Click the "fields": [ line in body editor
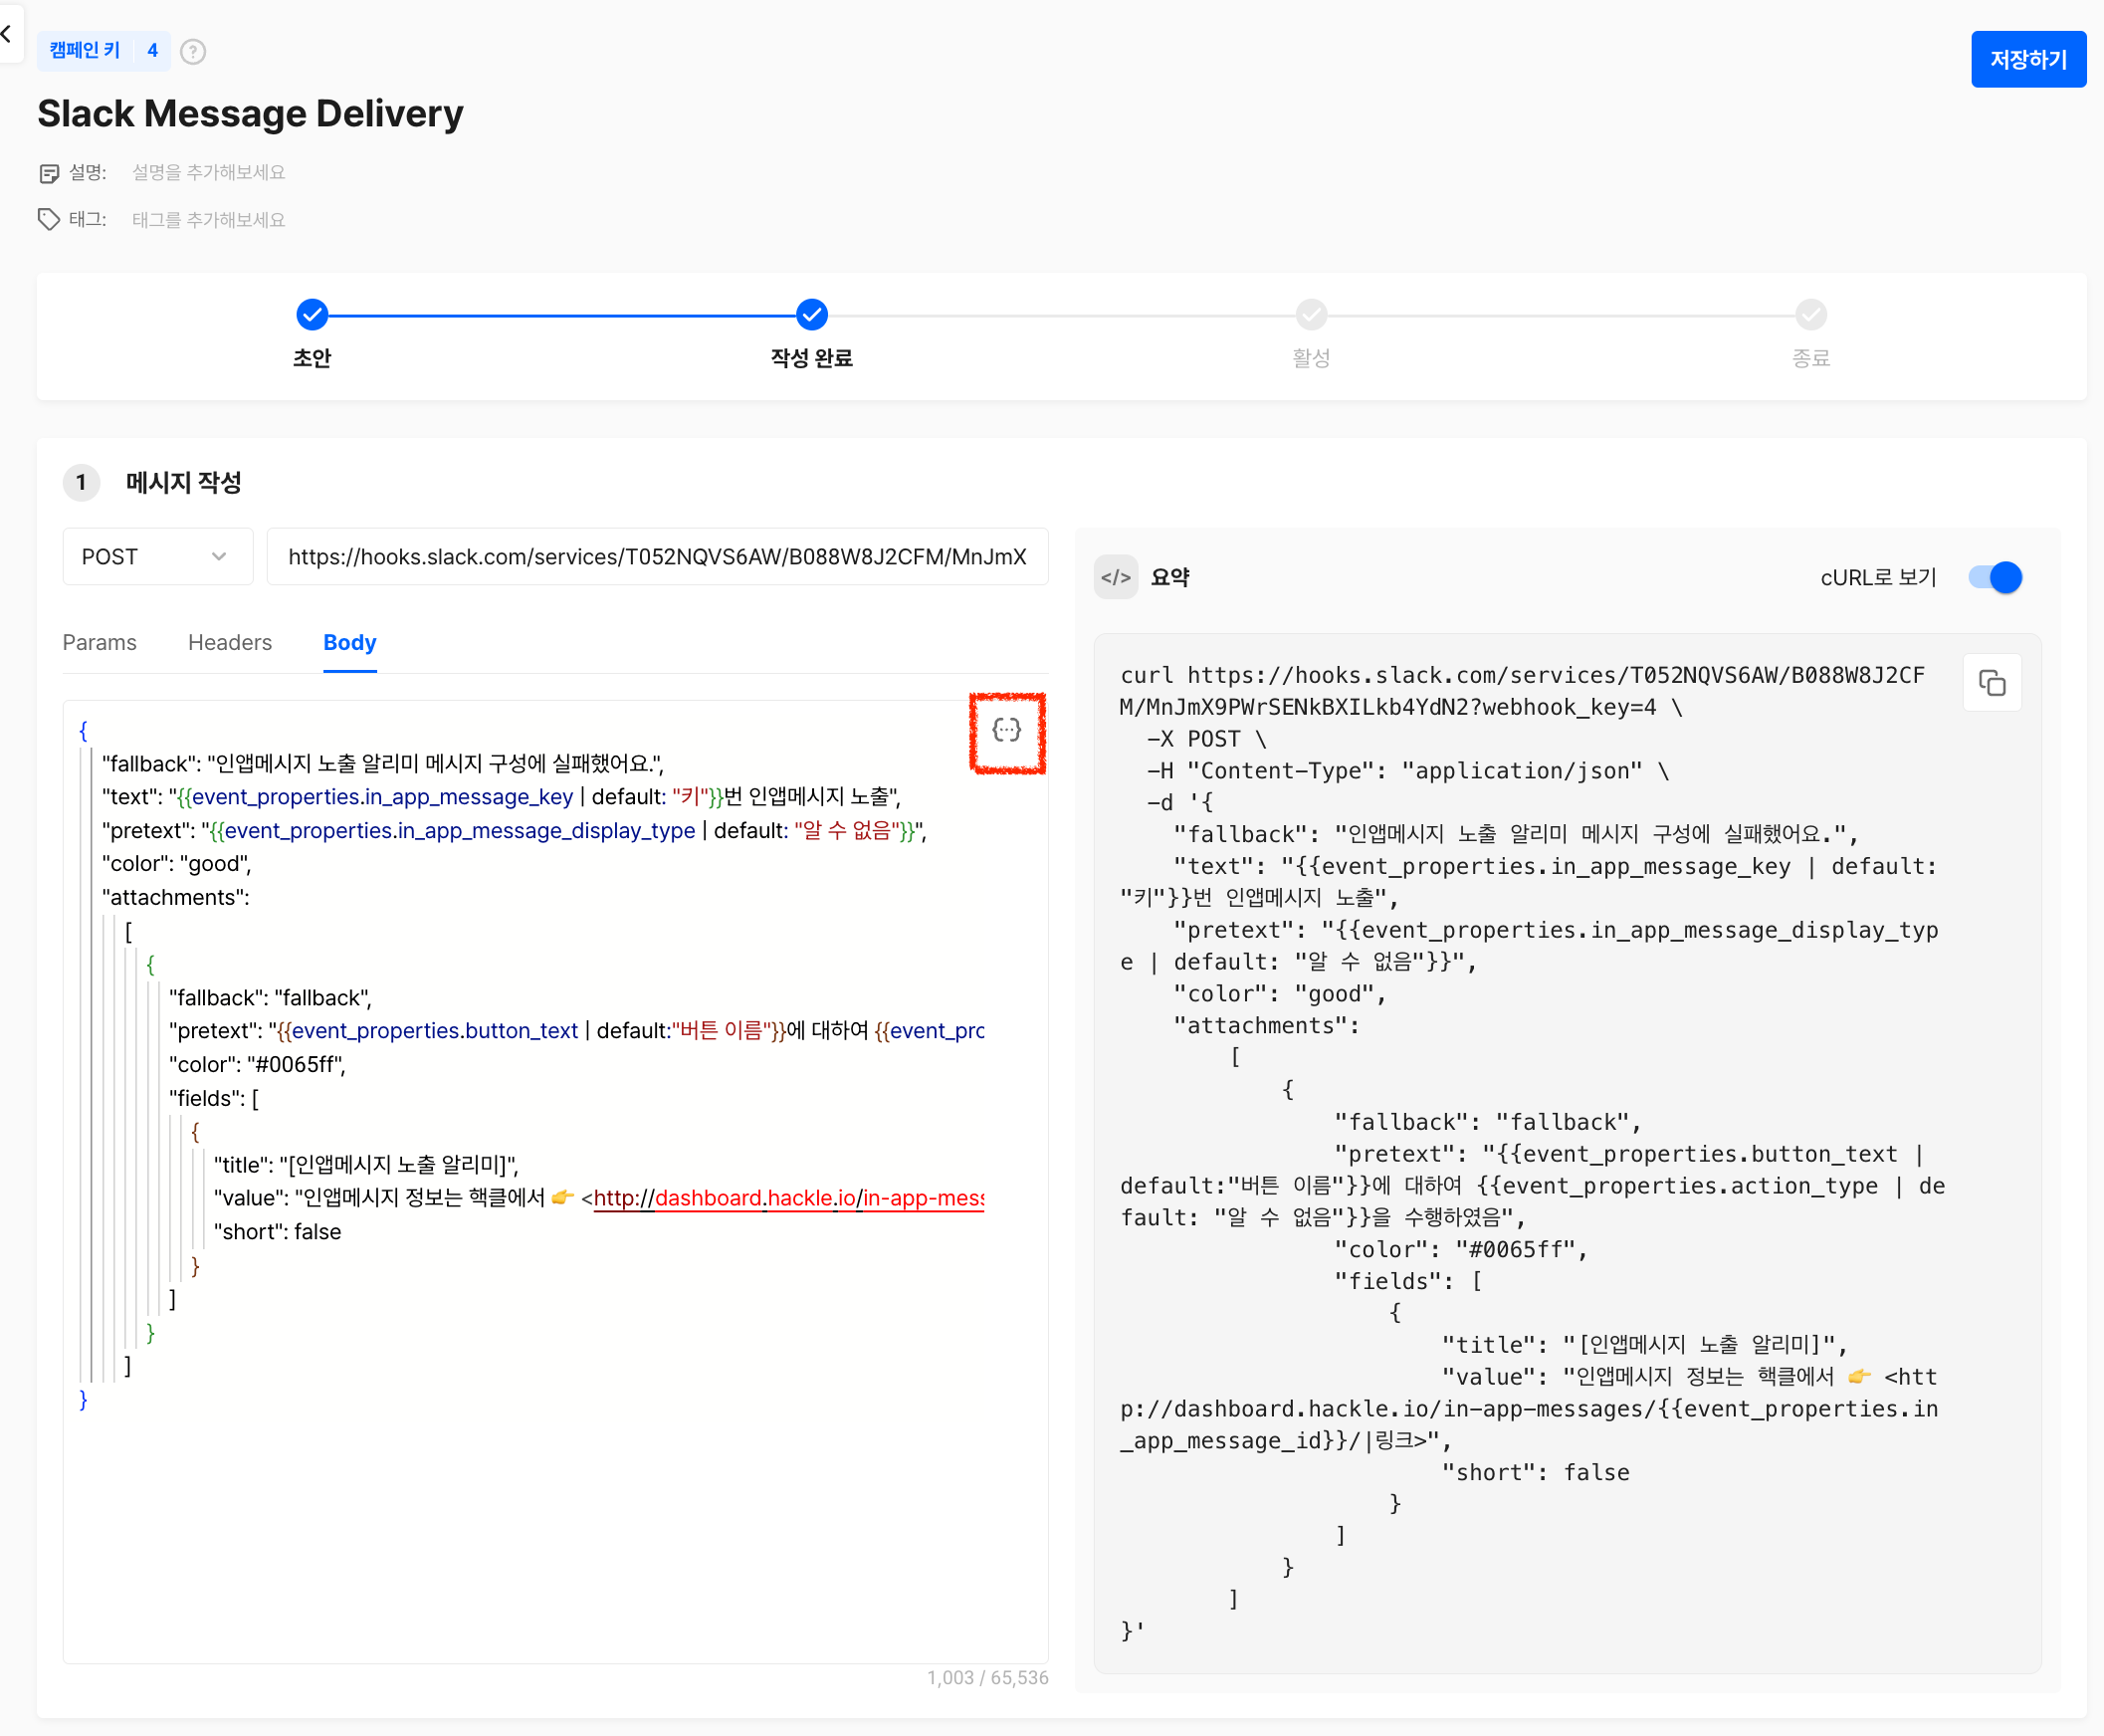The height and width of the screenshot is (1736, 2104). point(214,1098)
